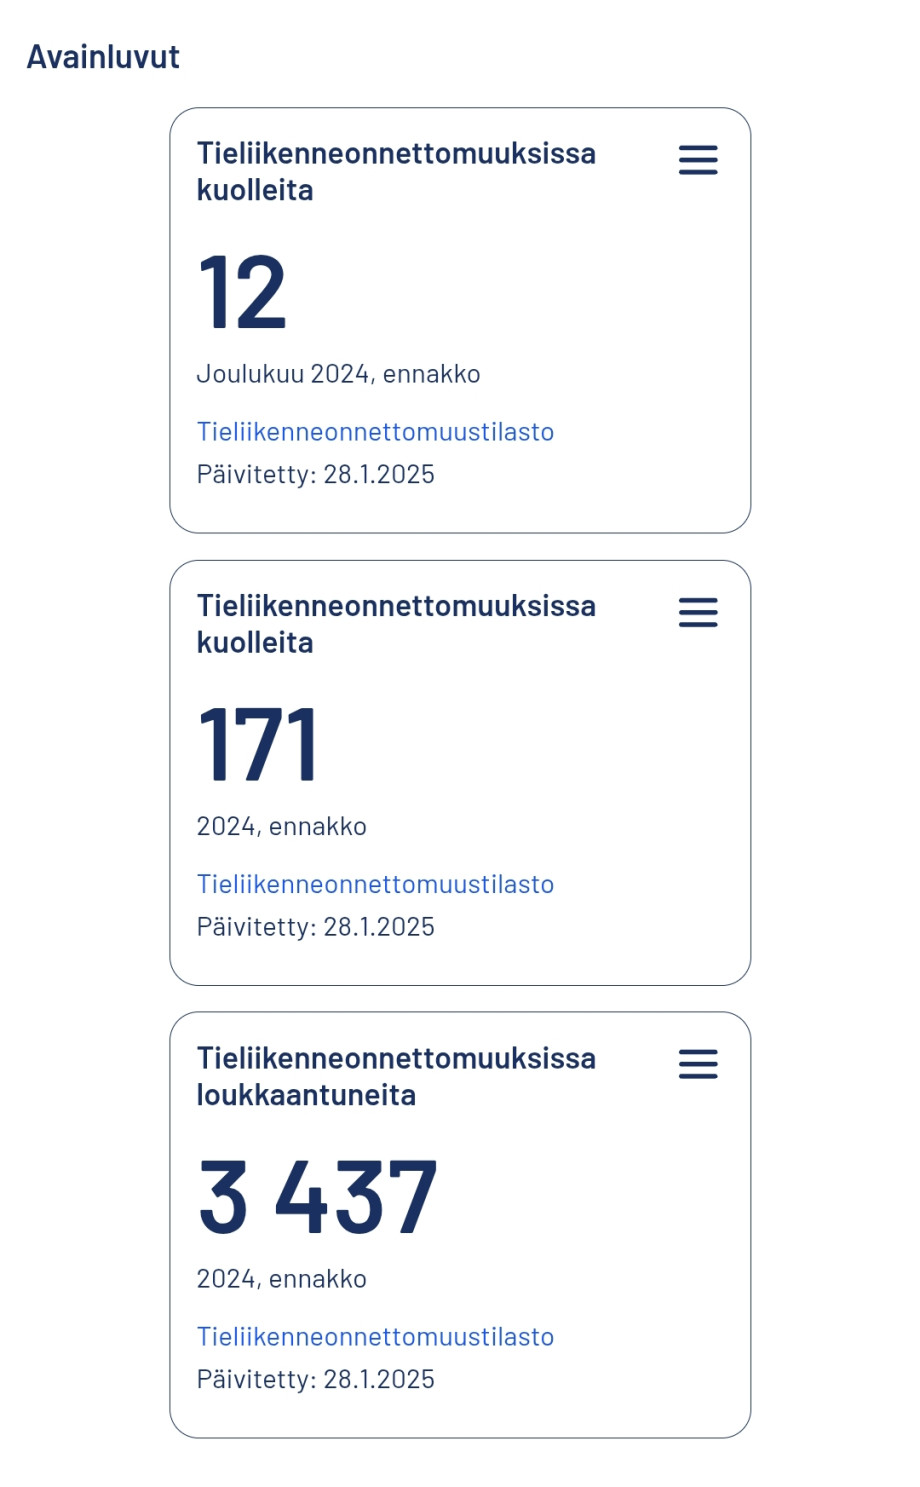Open hamburger menu on the loukkaantuneita card
Viewport: 920px width, 1487px height.
pos(698,1064)
